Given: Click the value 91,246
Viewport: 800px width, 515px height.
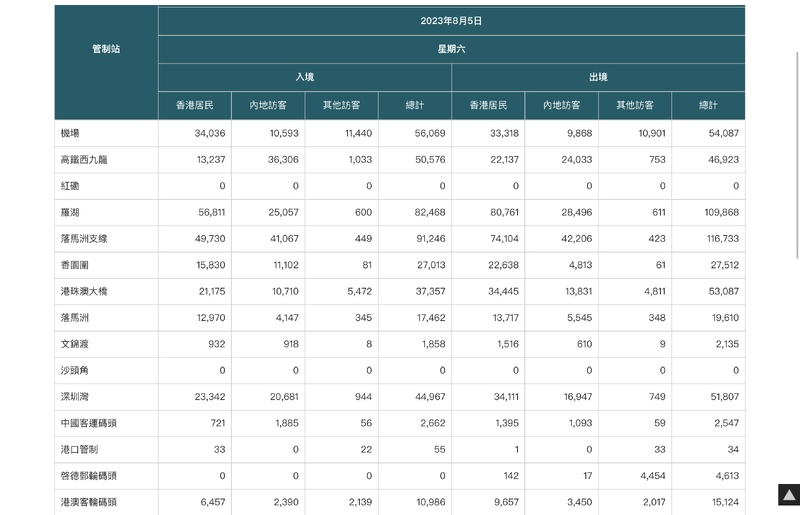Looking at the screenshot, I should (x=431, y=239).
